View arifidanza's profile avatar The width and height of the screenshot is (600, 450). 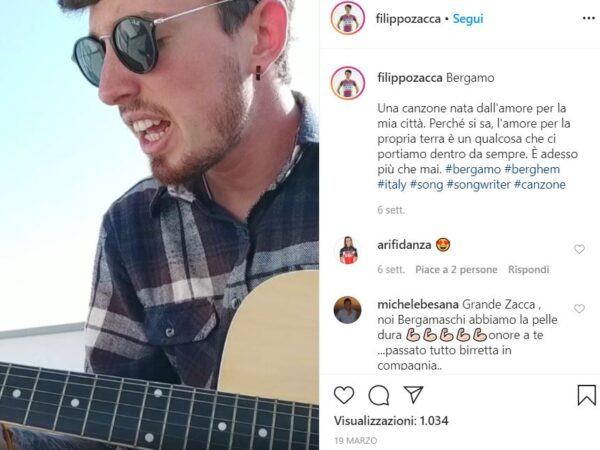348,250
